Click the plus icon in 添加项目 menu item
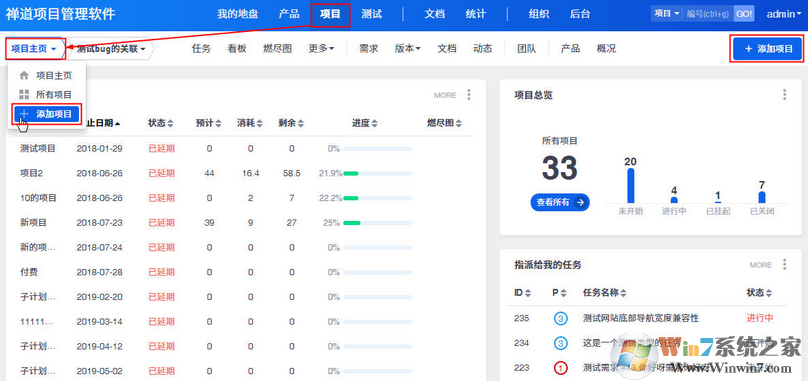Screen dimensions: 808x382 pyautogui.click(x=24, y=114)
